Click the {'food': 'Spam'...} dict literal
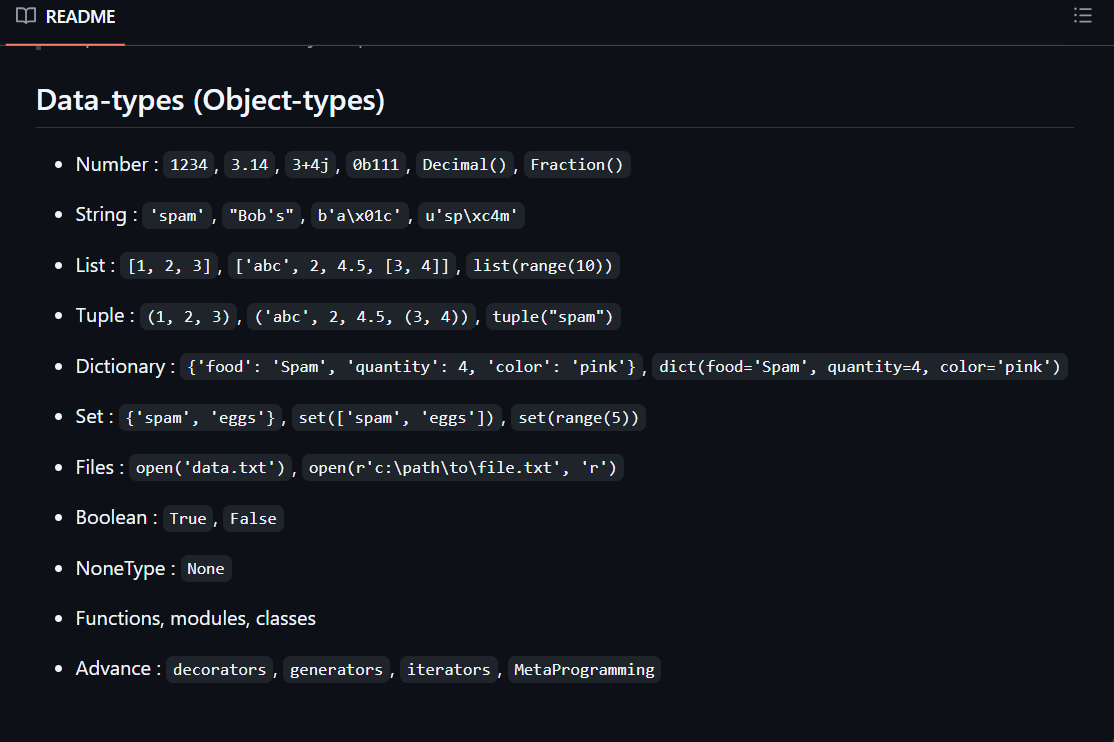The image size is (1114, 742). click(x=411, y=367)
